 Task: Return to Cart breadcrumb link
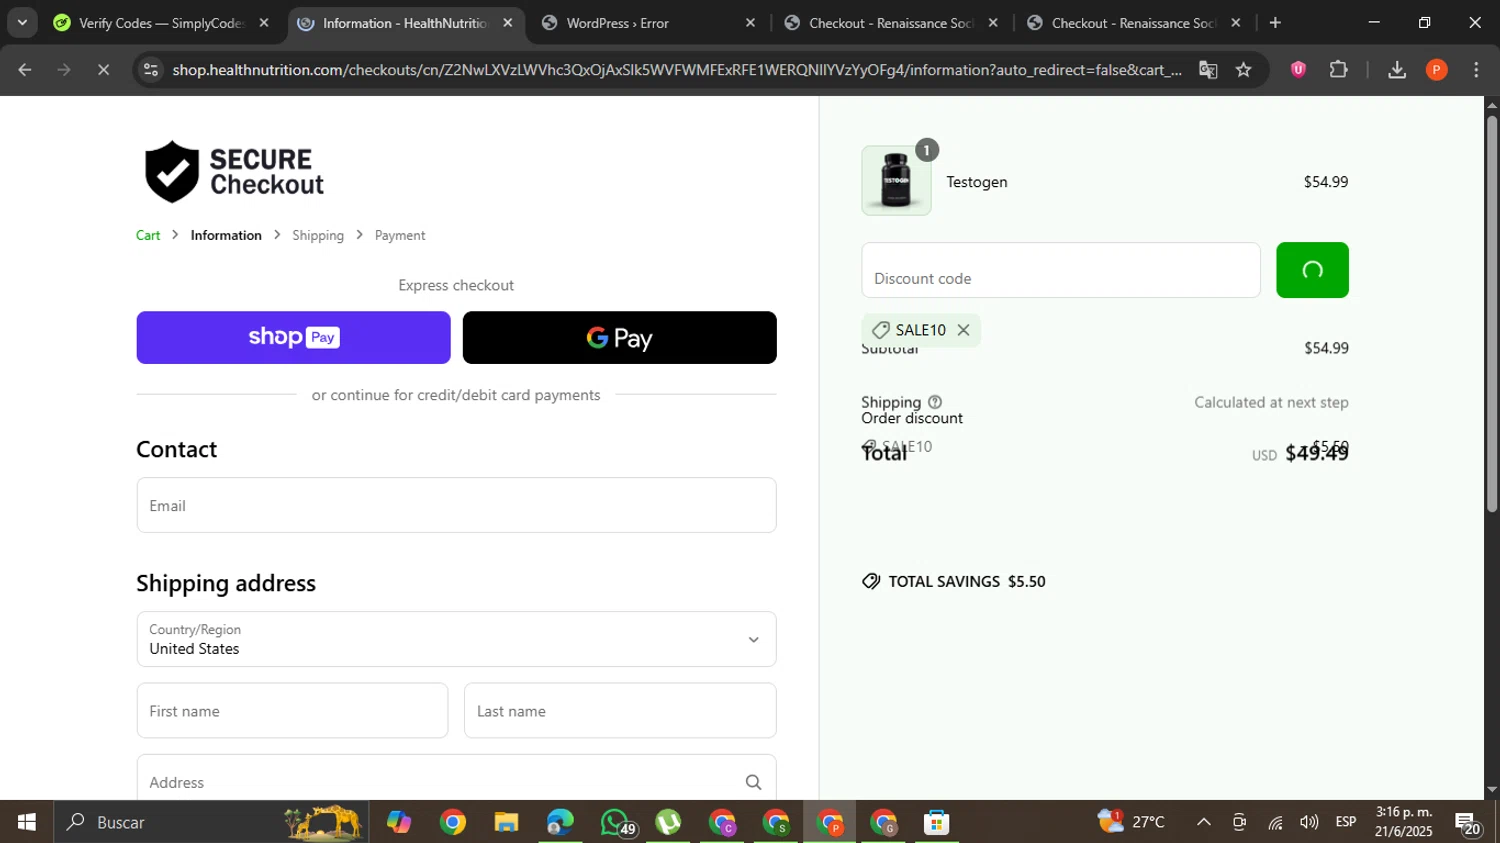(x=148, y=235)
